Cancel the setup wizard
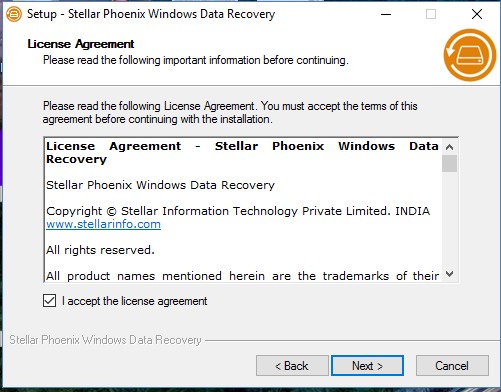 (x=452, y=366)
